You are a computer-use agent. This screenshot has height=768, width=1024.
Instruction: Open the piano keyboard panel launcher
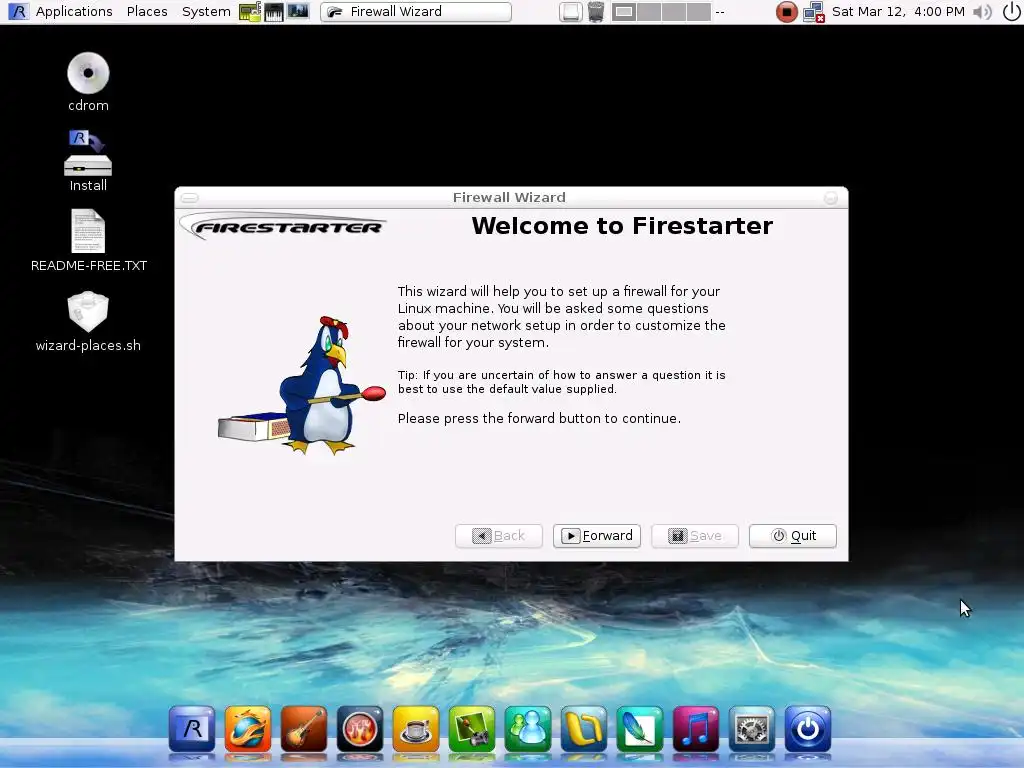[x=274, y=11]
